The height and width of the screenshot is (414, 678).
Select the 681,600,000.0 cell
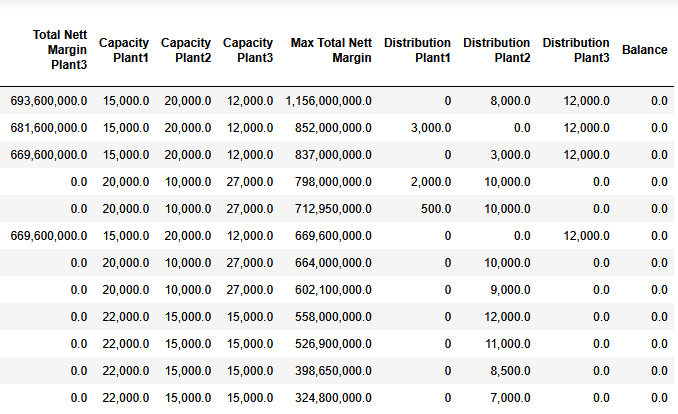tap(48, 128)
